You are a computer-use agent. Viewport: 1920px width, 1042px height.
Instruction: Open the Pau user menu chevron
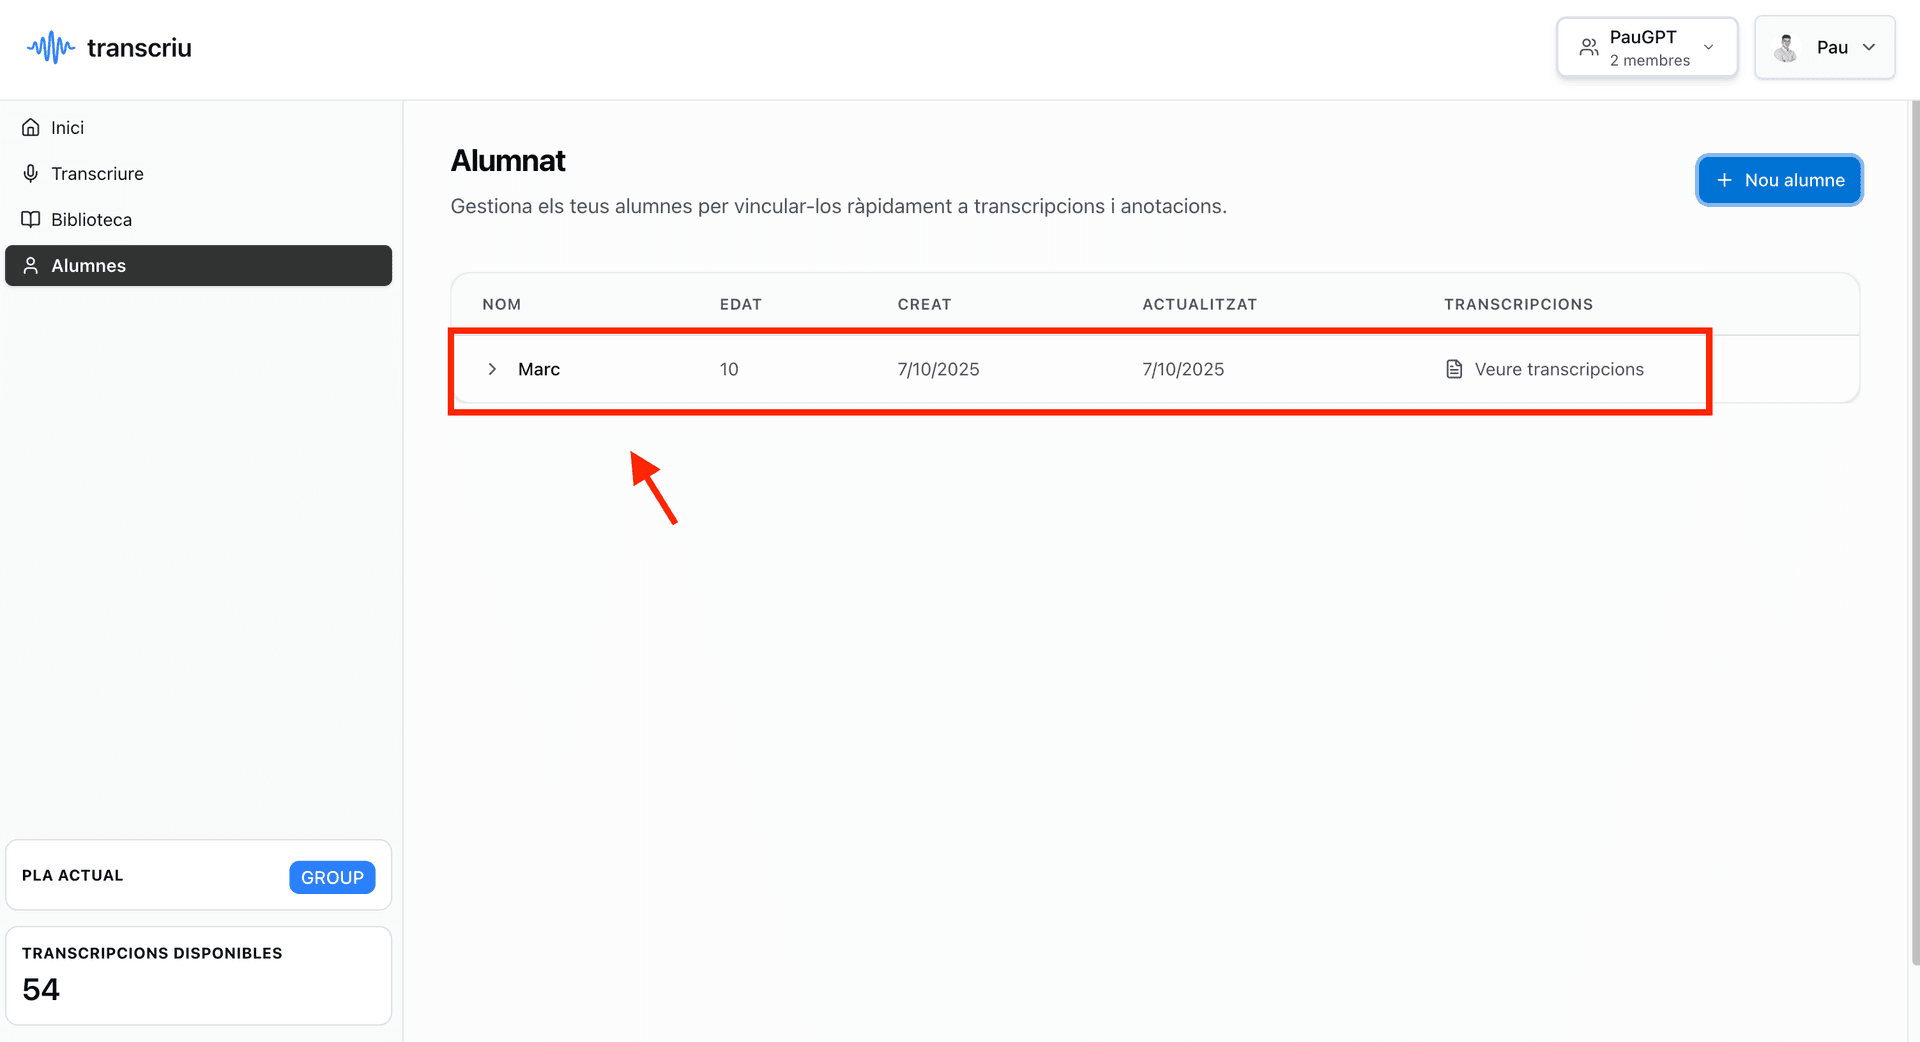[1868, 47]
